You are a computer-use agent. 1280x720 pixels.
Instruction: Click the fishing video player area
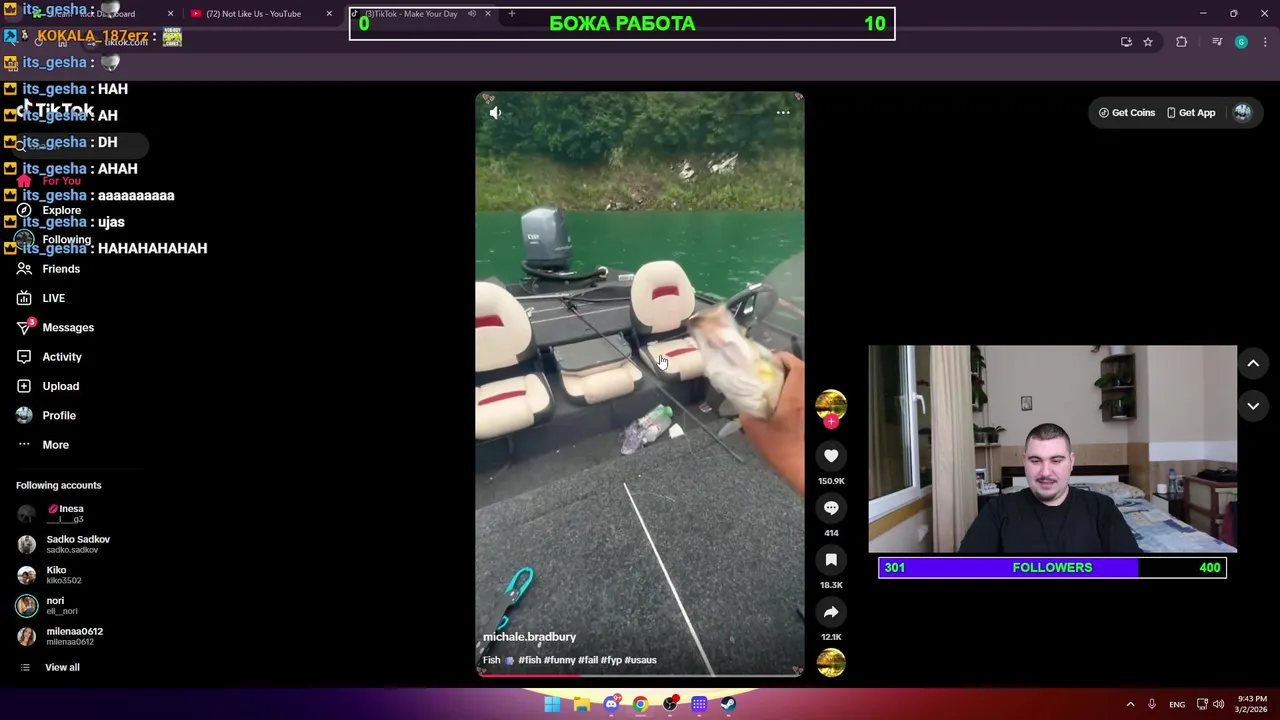coord(640,384)
